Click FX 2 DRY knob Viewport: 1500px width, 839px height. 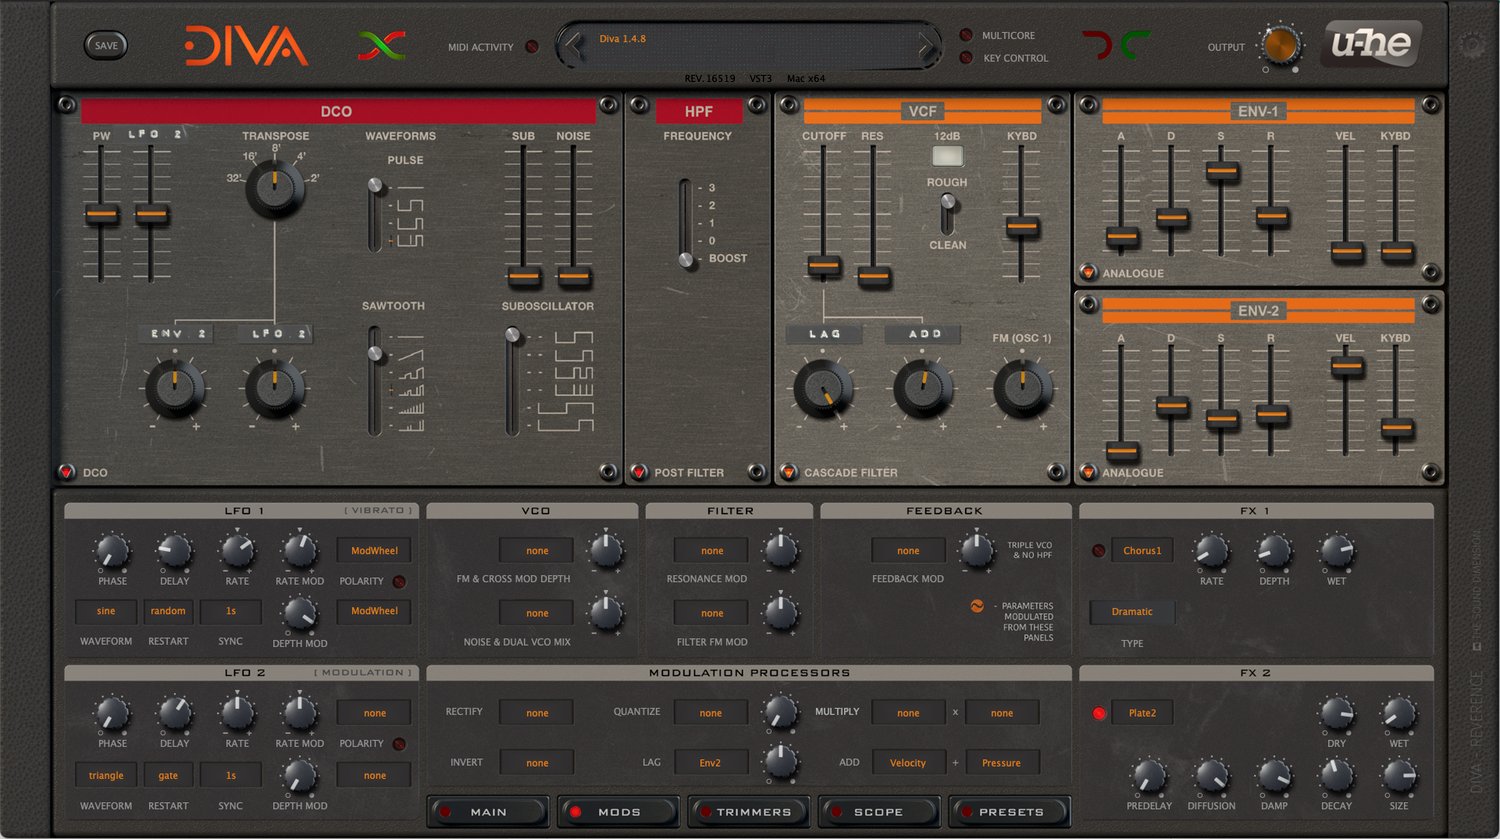pyautogui.click(x=1336, y=714)
